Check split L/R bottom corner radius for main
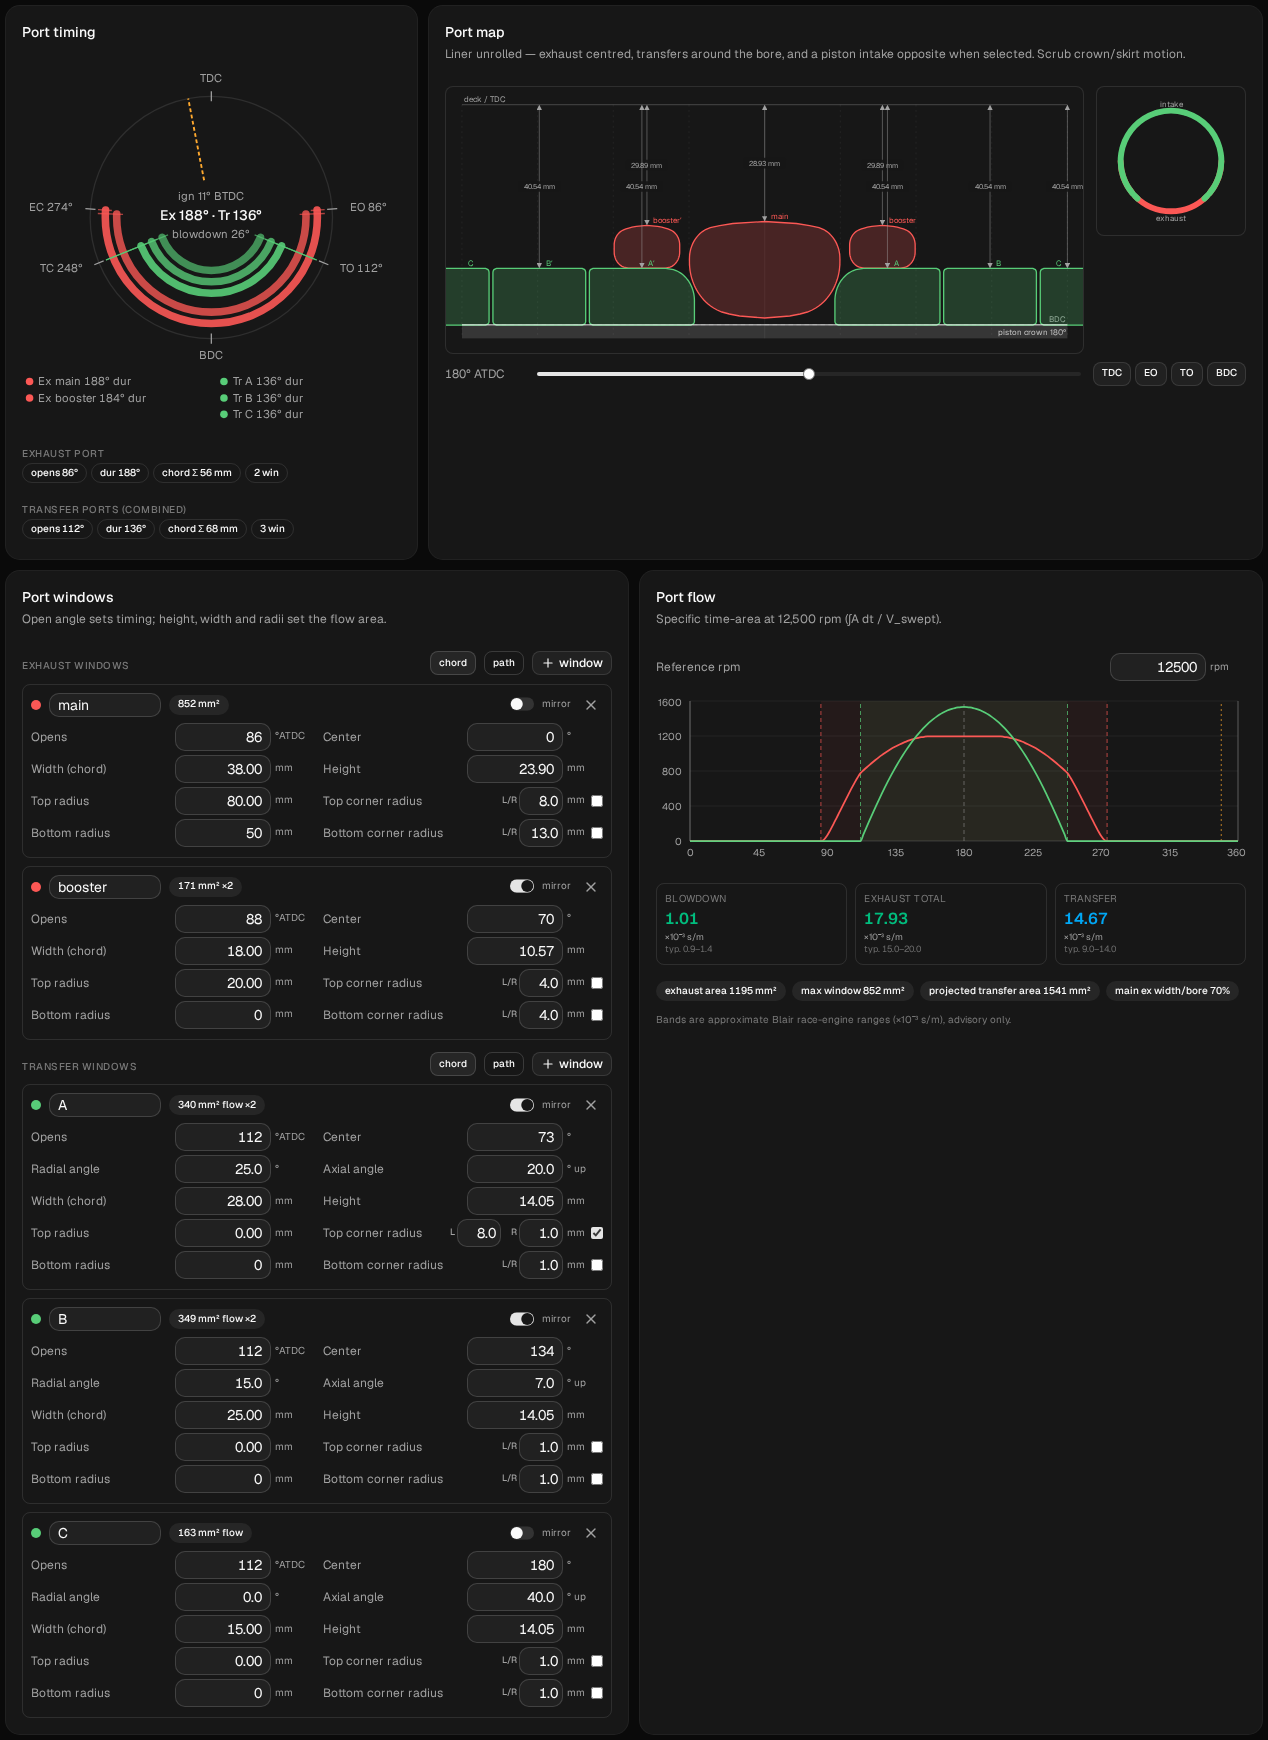The width and height of the screenshot is (1268, 1740). tap(597, 833)
